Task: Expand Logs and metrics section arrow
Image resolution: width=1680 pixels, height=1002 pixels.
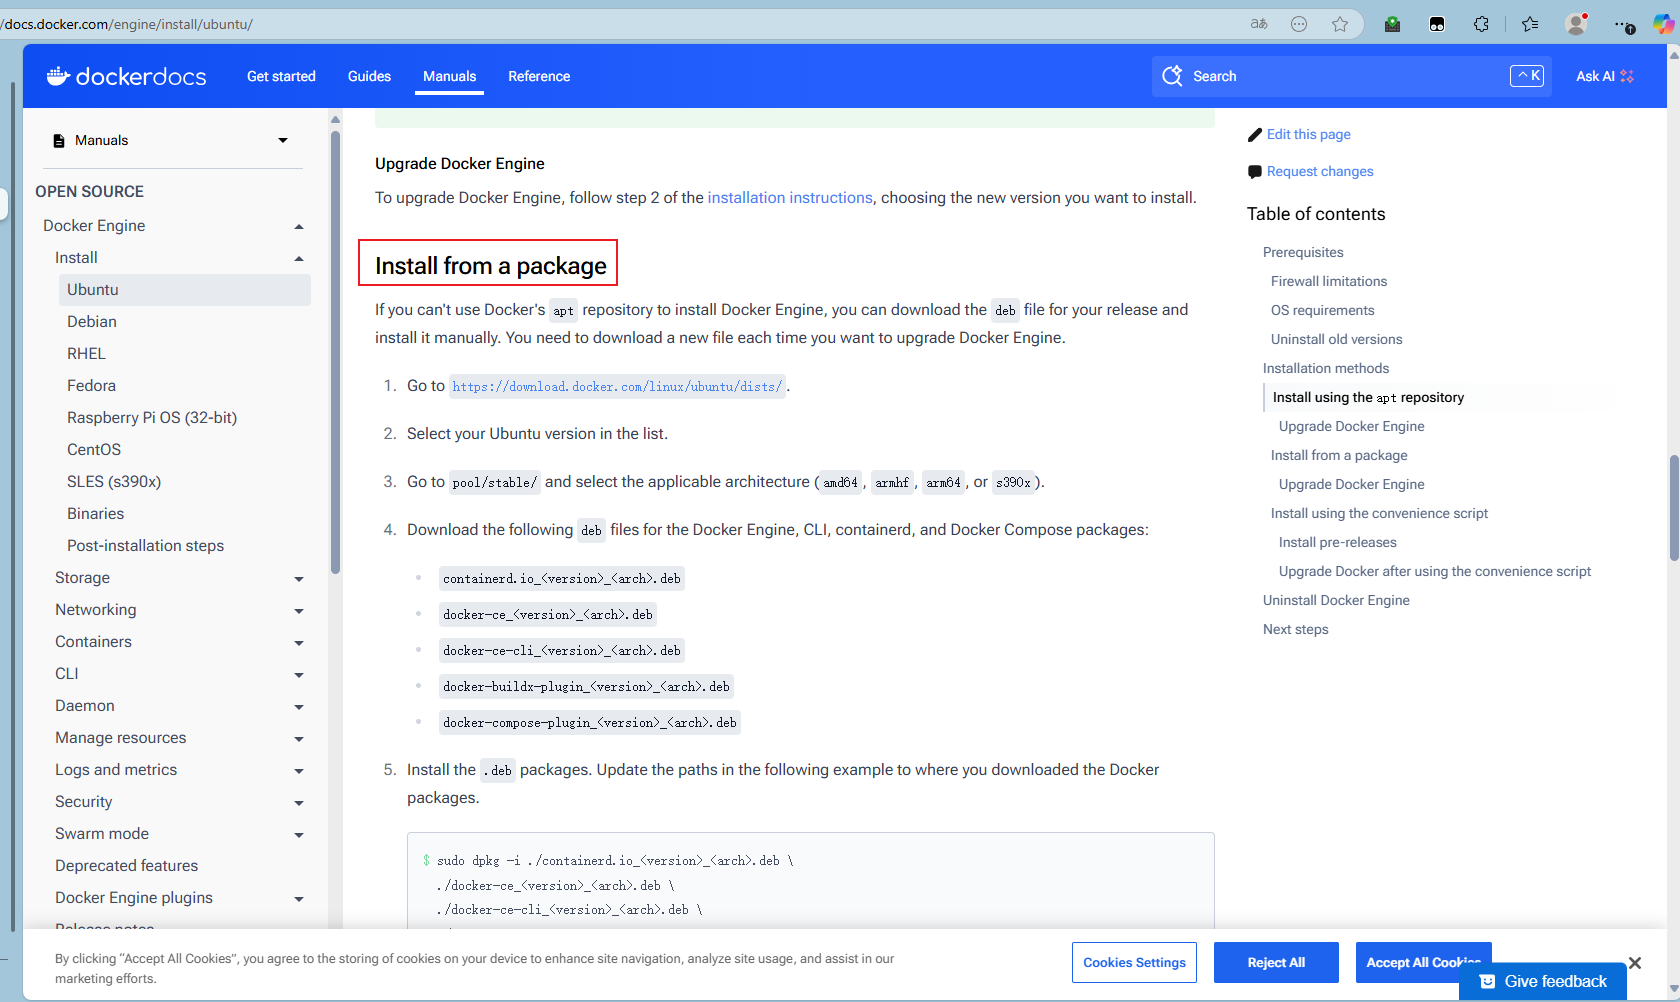Action: point(298,771)
